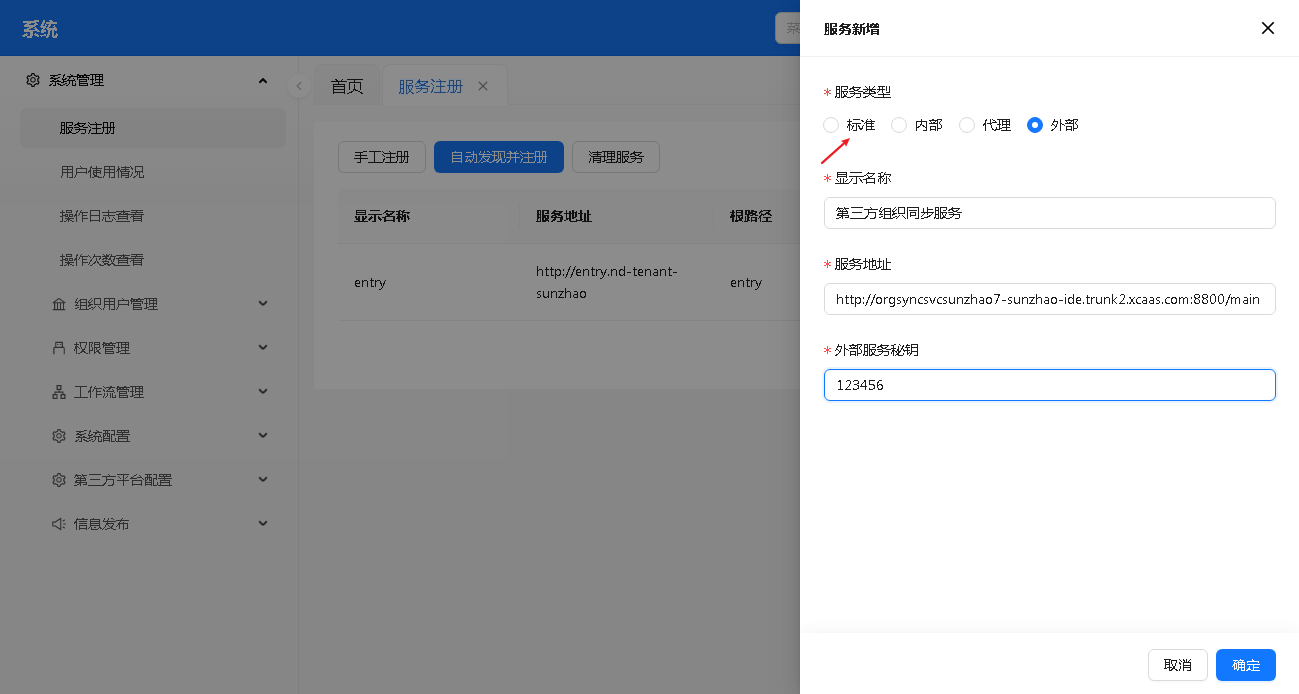1299x694 pixels.
Task: Expand the 工作流管理 menu chevron
Action: [263, 391]
